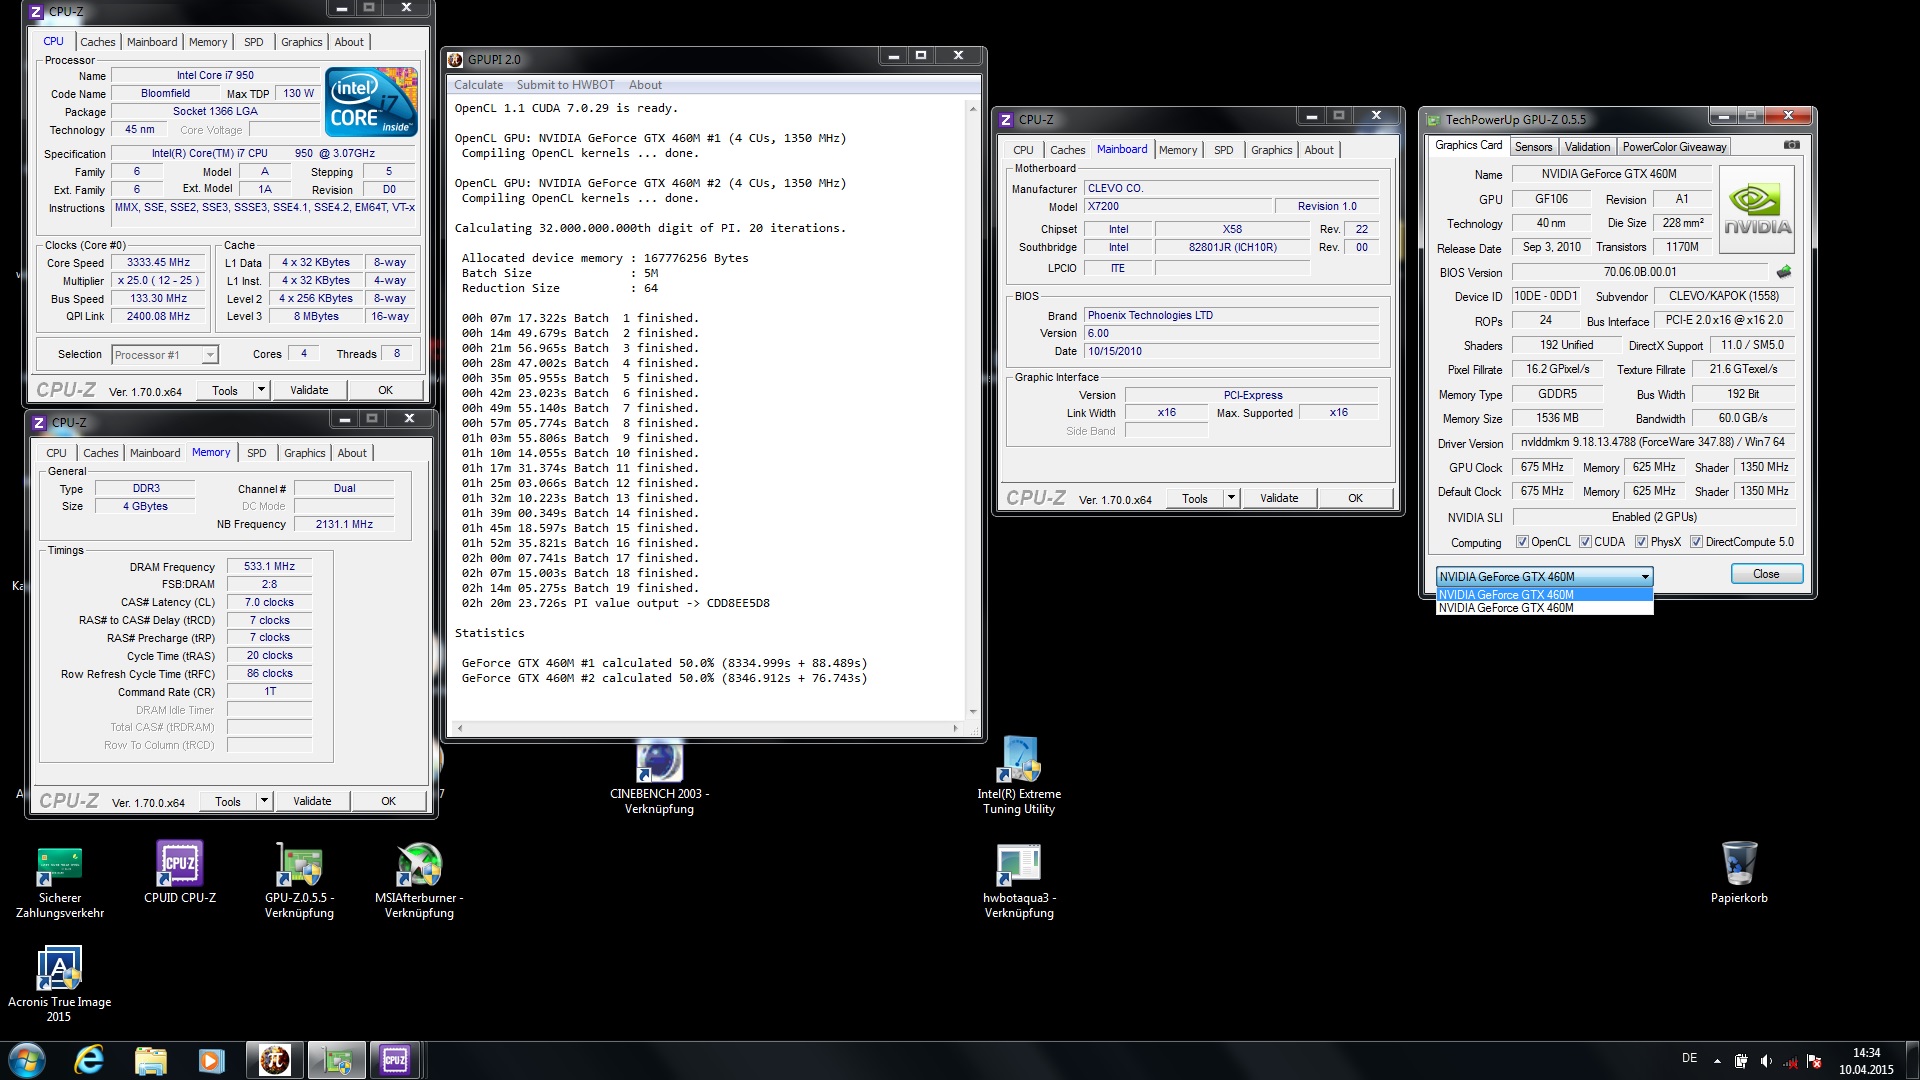Show hidden tray icons arrow
Viewport: 1920px width, 1080px height.
1717,1061
